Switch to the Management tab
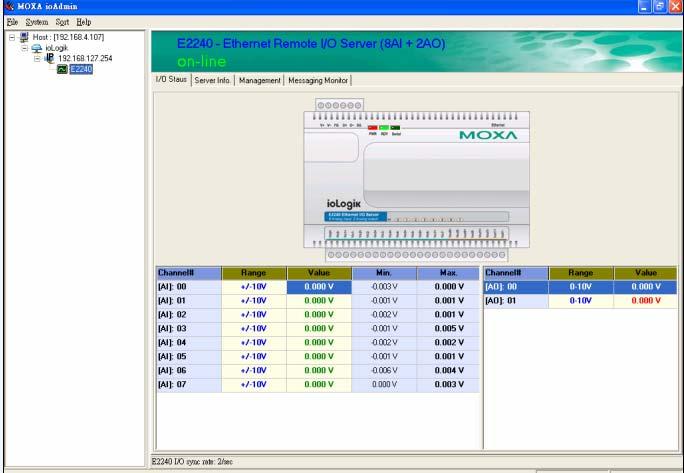Screen dimensions: 684x473 (x=260, y=80)
